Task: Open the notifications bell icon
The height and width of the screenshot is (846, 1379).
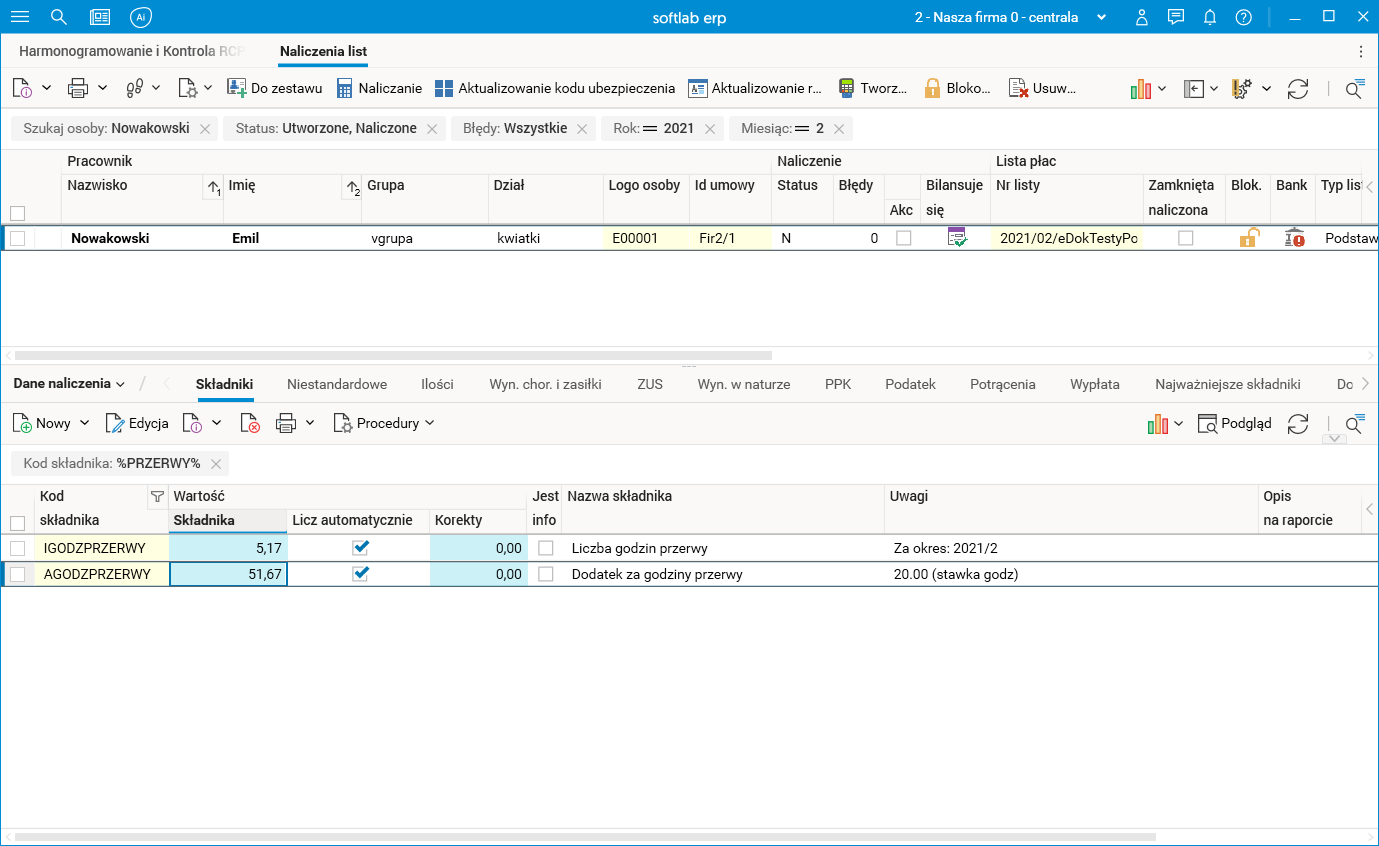Action: (1210, 17)
